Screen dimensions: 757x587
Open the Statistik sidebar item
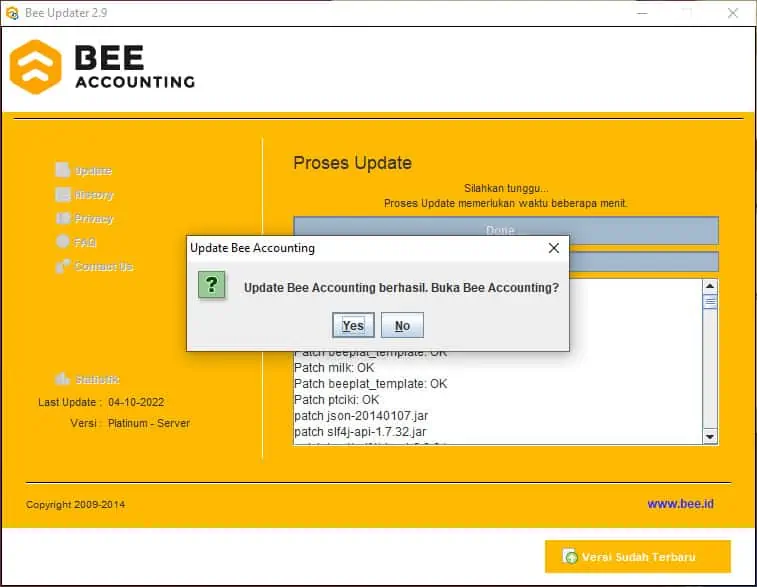87,379
